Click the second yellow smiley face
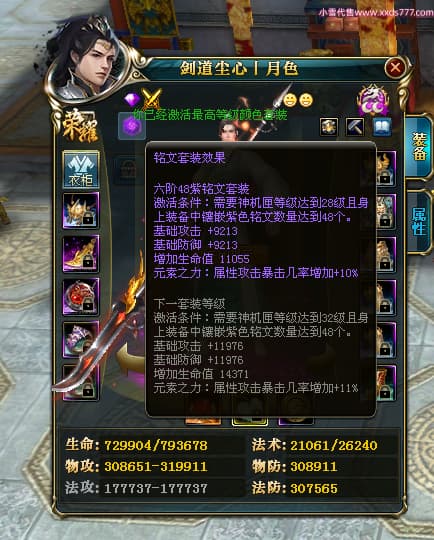 306,100
